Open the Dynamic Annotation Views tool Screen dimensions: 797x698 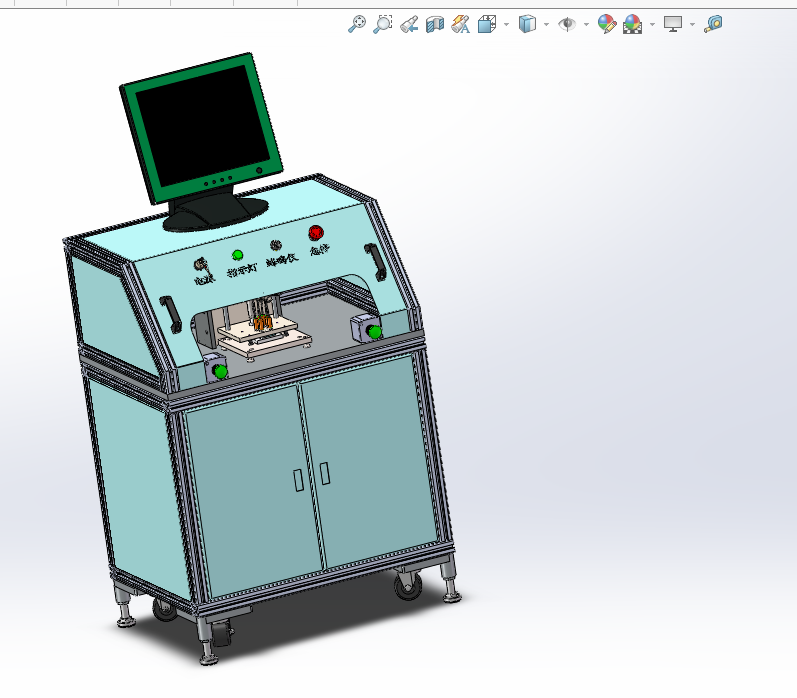pos(461,24)
